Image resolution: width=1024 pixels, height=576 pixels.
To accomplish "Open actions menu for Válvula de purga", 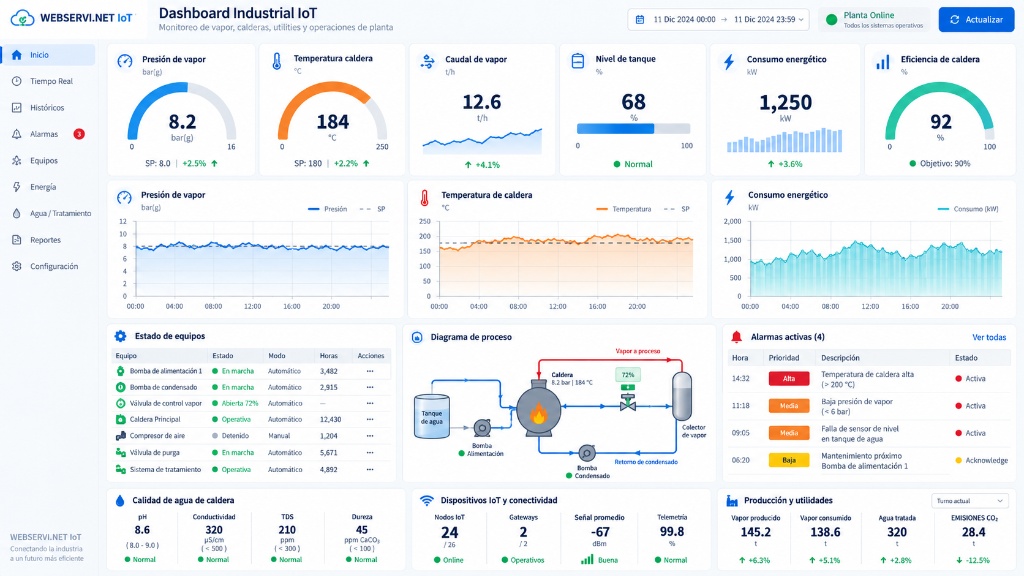I will tap(370, 453).
